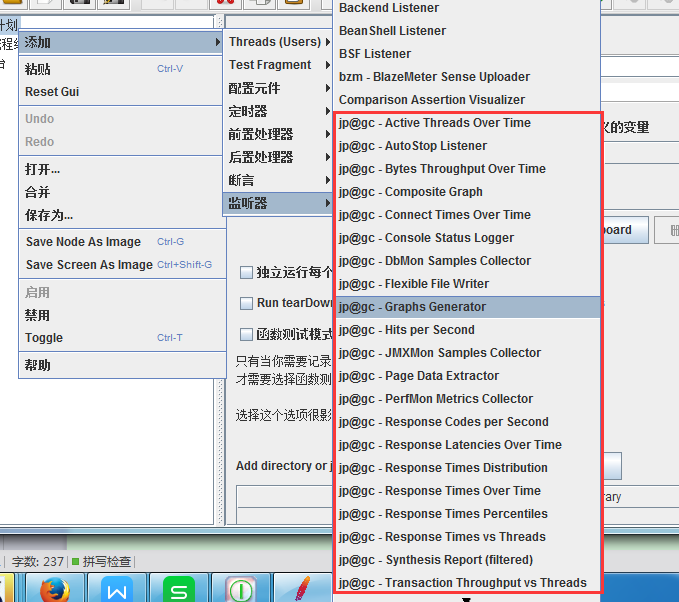
Task: Select highlighted jp@gc - Graphs Generator
Action: tap(468, 307)
